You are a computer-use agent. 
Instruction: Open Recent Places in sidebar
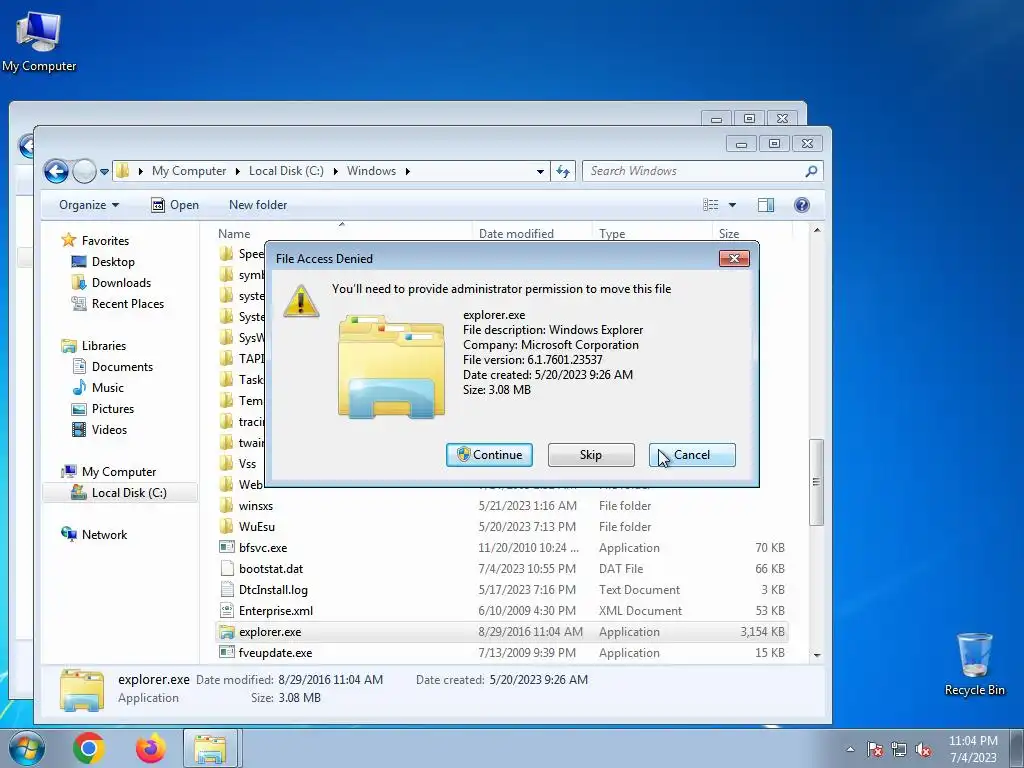click(118, 304)
